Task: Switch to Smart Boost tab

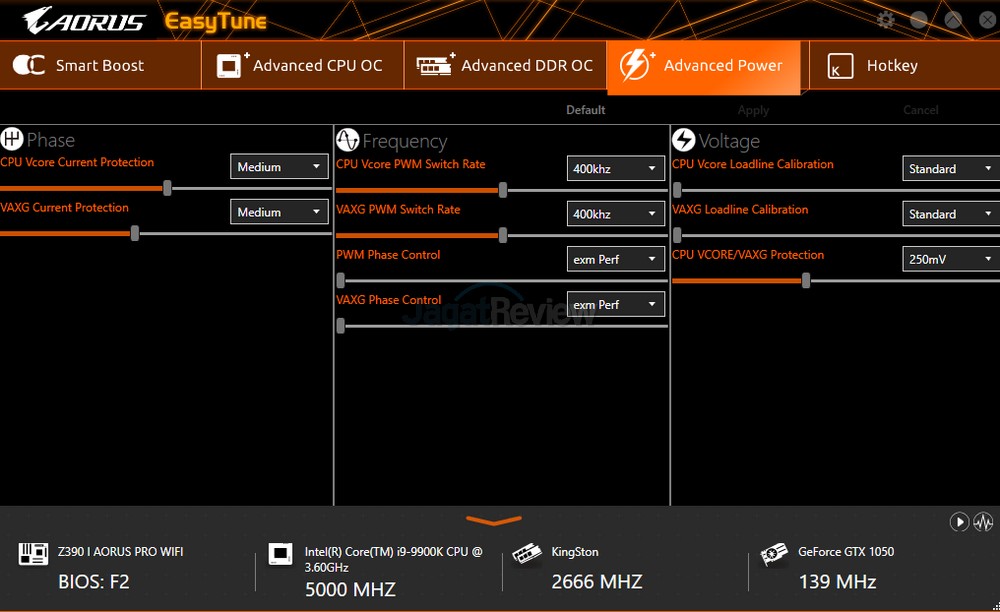Action: click(x=100, y=66)
